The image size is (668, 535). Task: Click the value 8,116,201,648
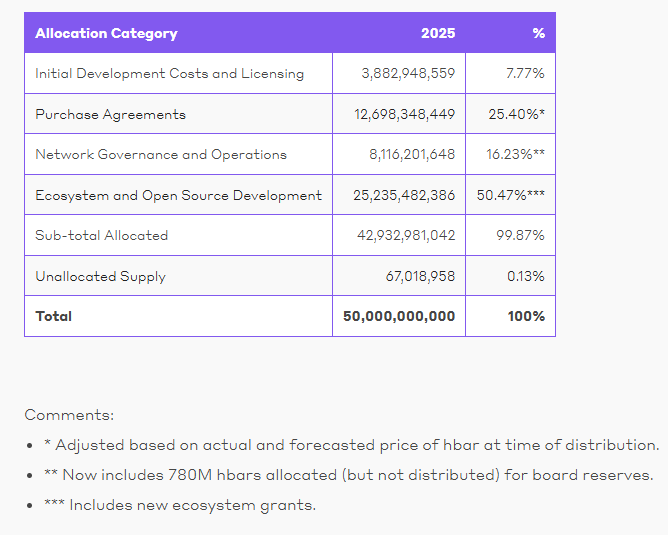point(412,154)
